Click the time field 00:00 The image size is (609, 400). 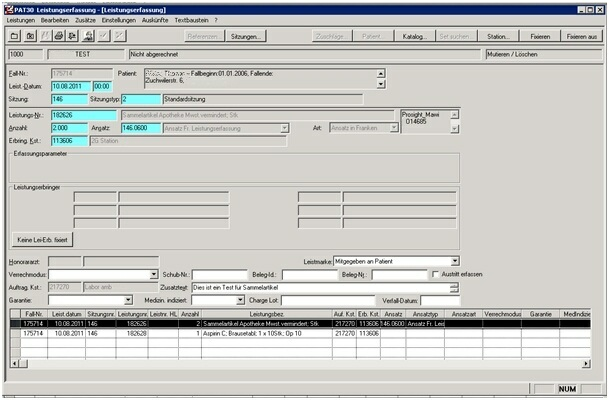103,86
